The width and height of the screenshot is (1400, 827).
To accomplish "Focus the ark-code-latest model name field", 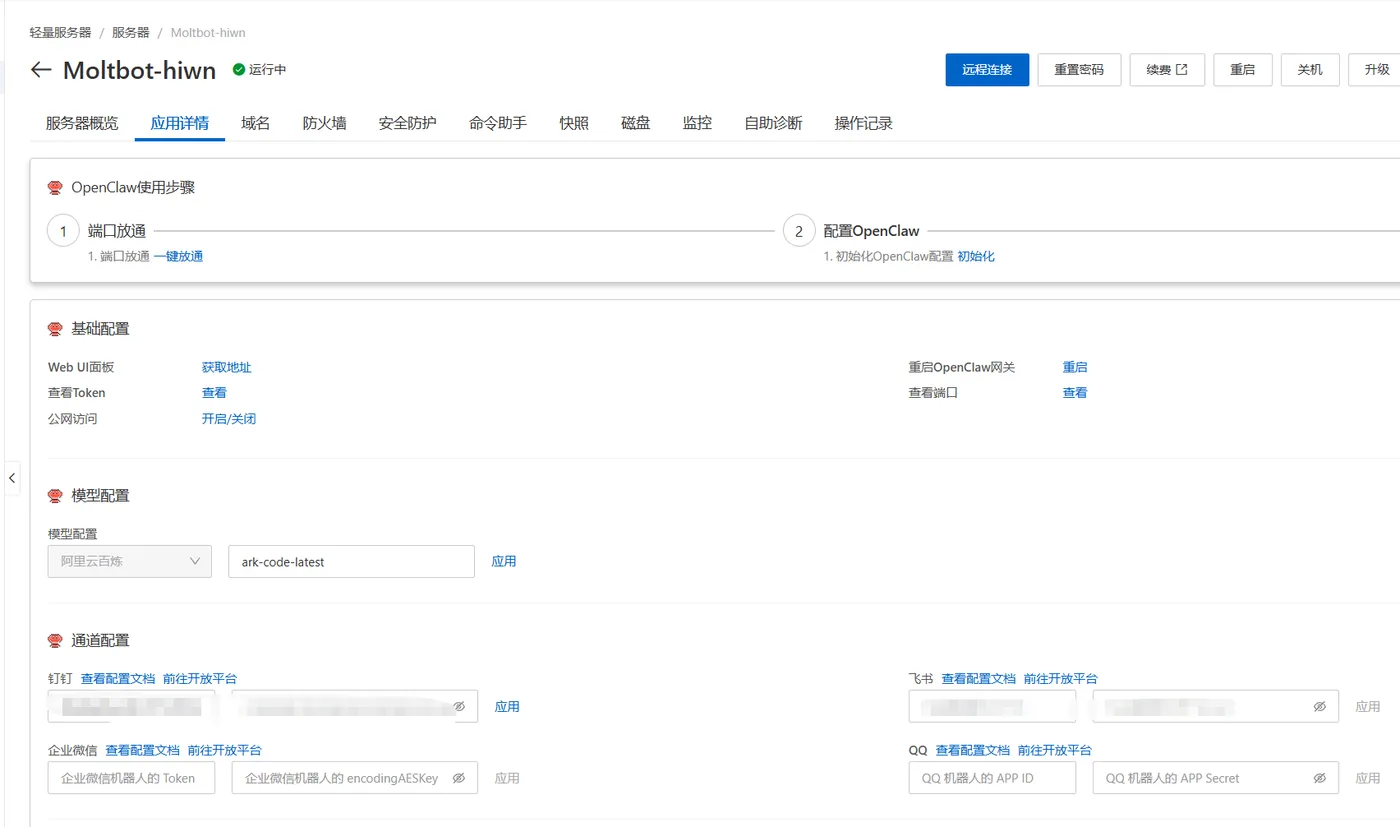I will click(351, 561).
